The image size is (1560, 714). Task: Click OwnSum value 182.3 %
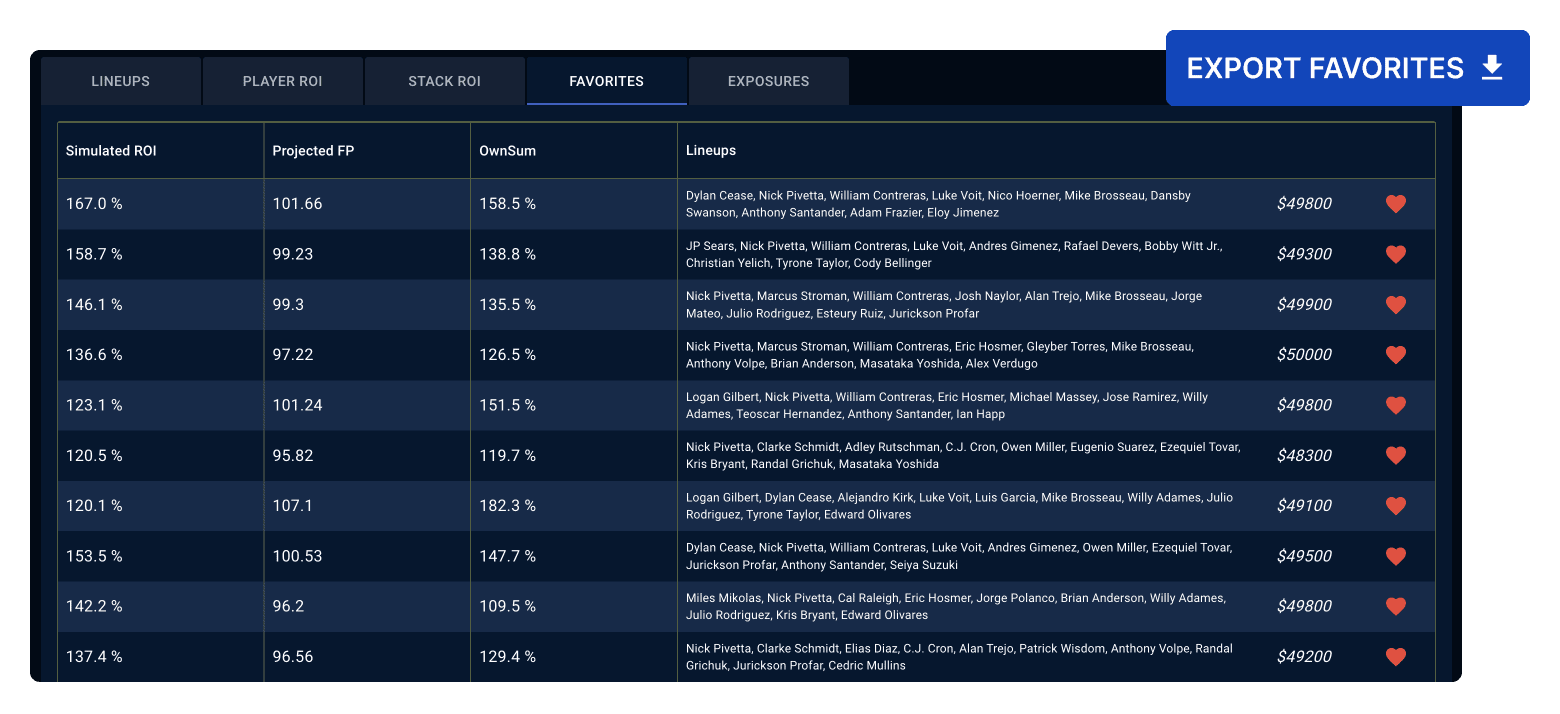click(x=507, y=506)
